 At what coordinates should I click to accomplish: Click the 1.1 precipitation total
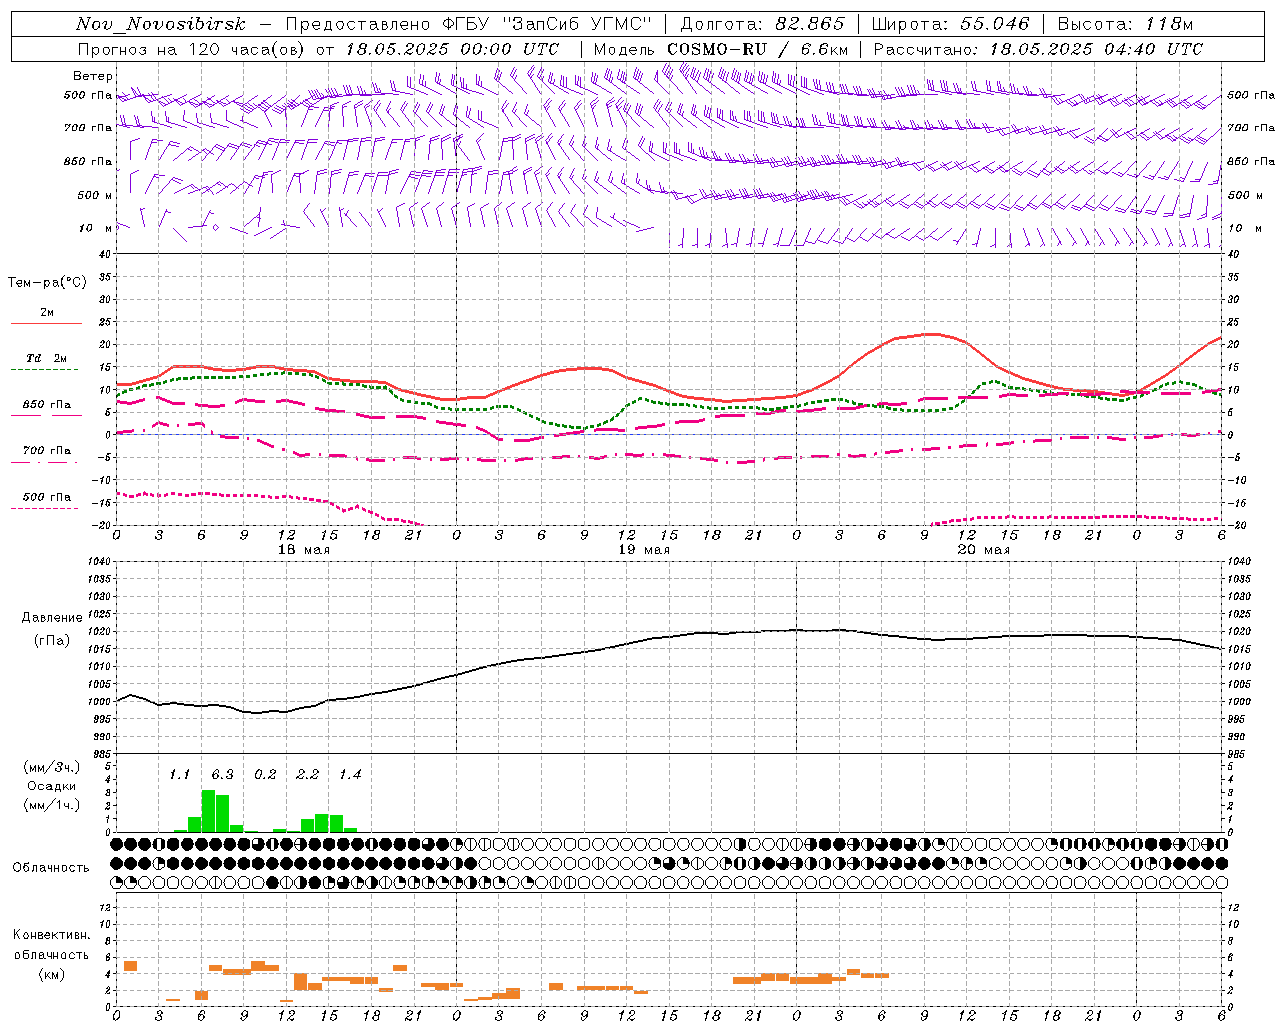179,775
